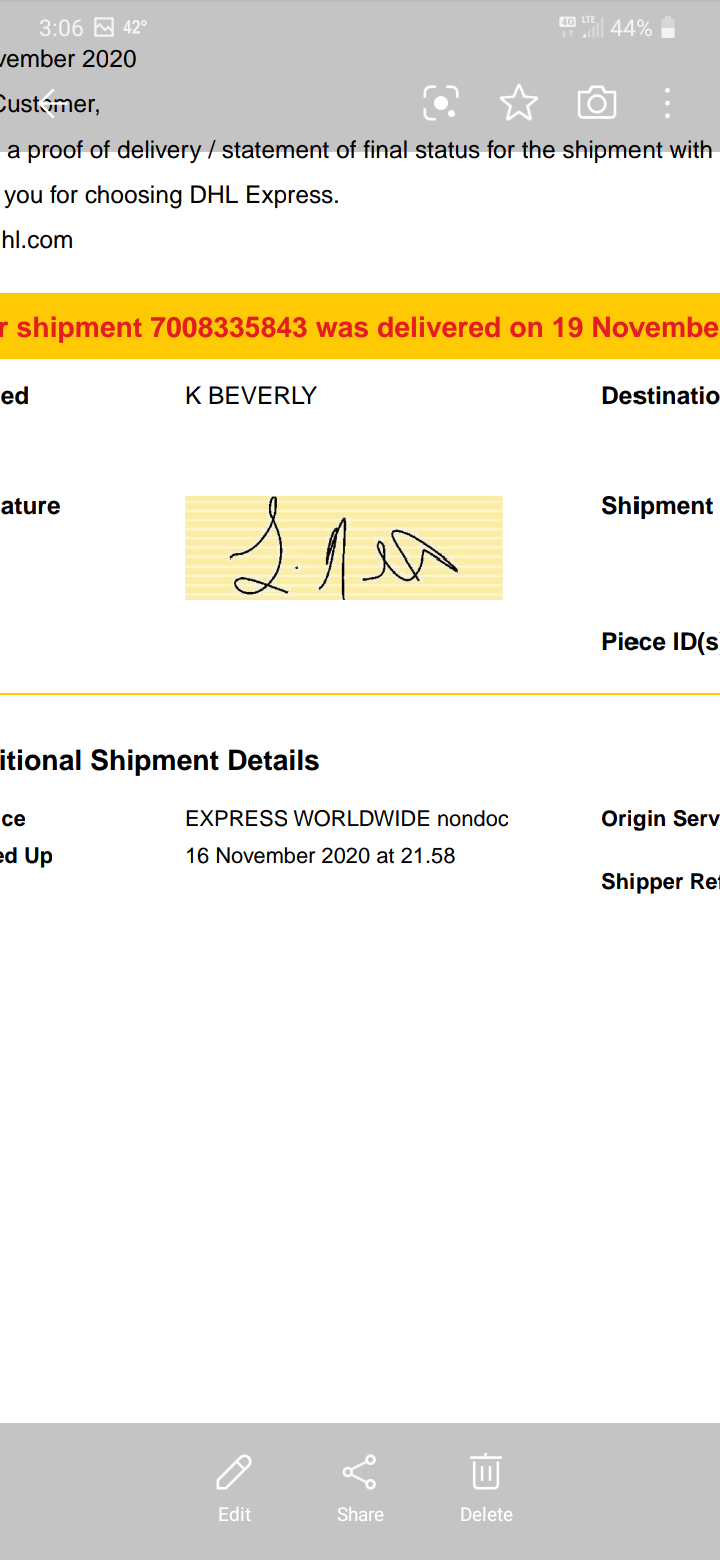Tap the battery icon in status bar
720x1560 pixels.
pos(669,28)
